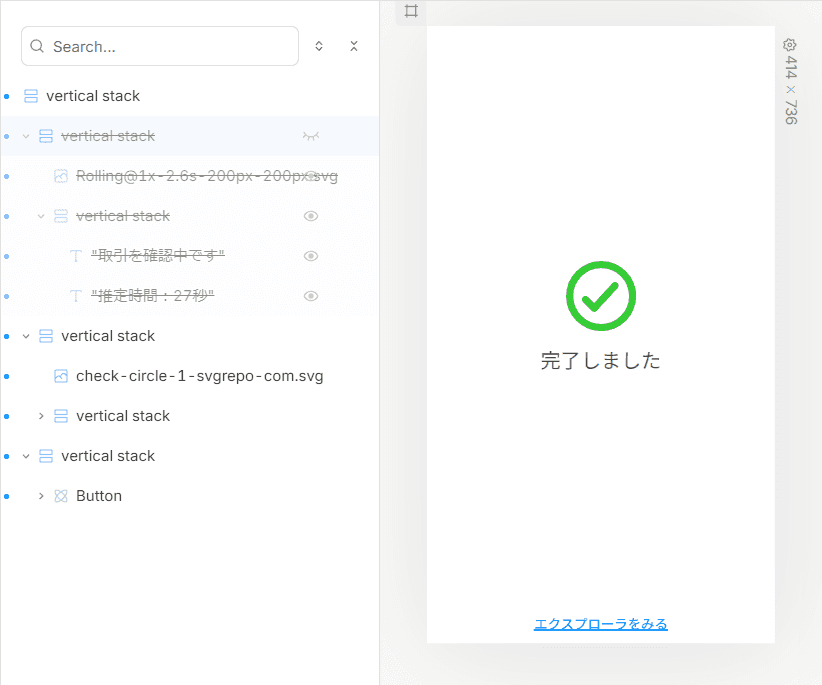
Task: Toggle visibility of the Rolling svg layer
Action: 311,176
